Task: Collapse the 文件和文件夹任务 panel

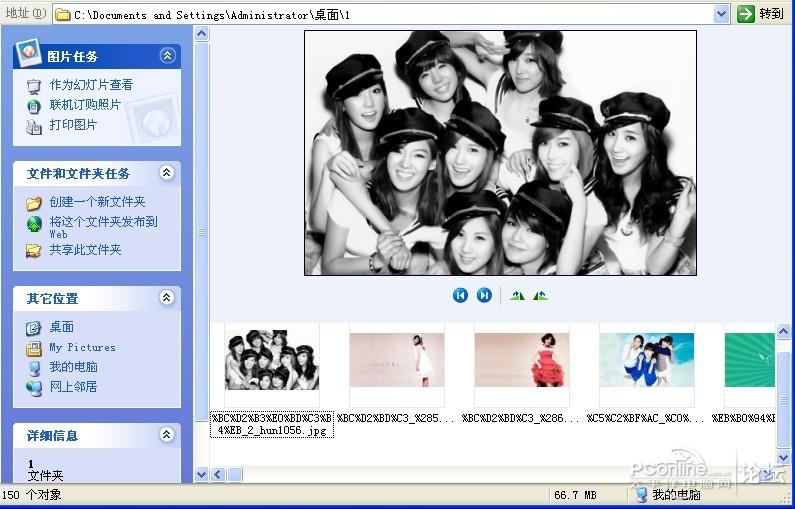Action: click(x=167, y=173)
